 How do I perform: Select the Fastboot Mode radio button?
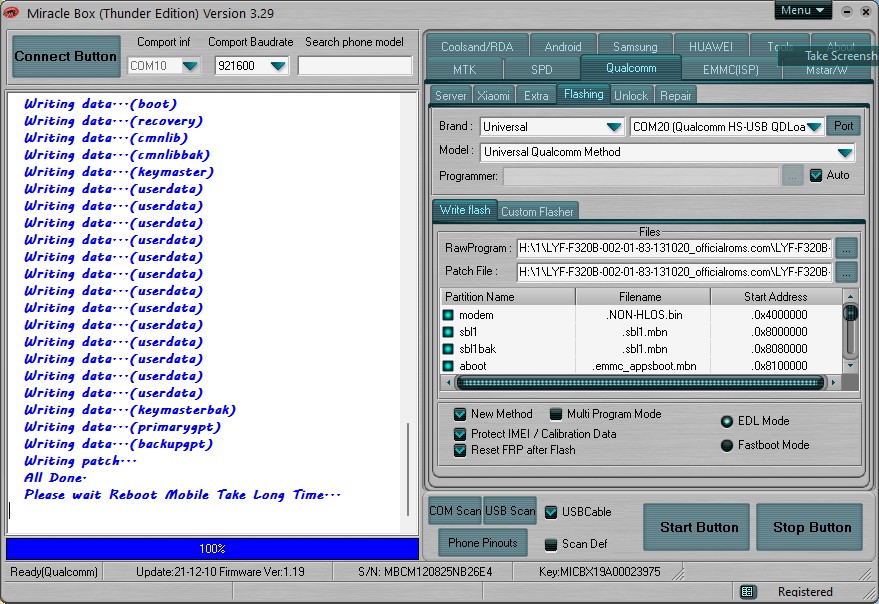click(727, 446)
